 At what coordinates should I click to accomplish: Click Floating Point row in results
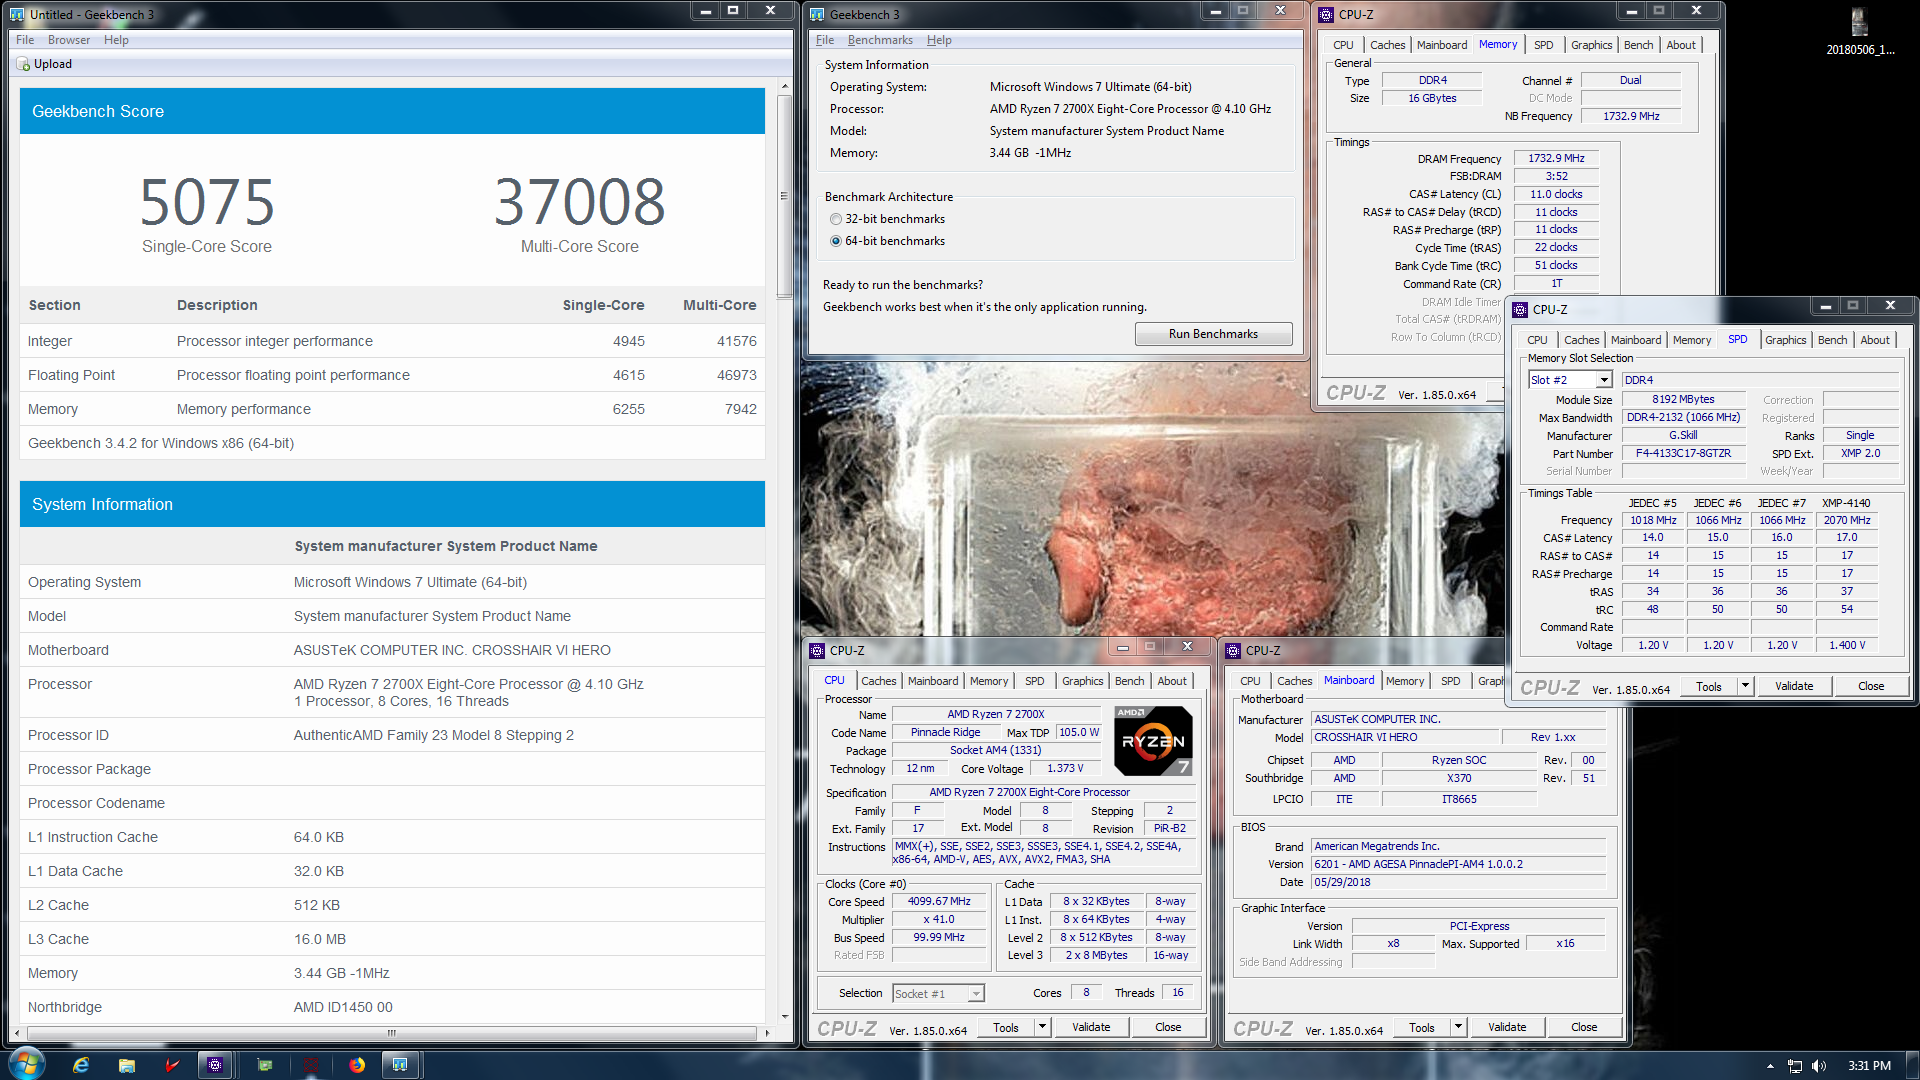(392, 375)
